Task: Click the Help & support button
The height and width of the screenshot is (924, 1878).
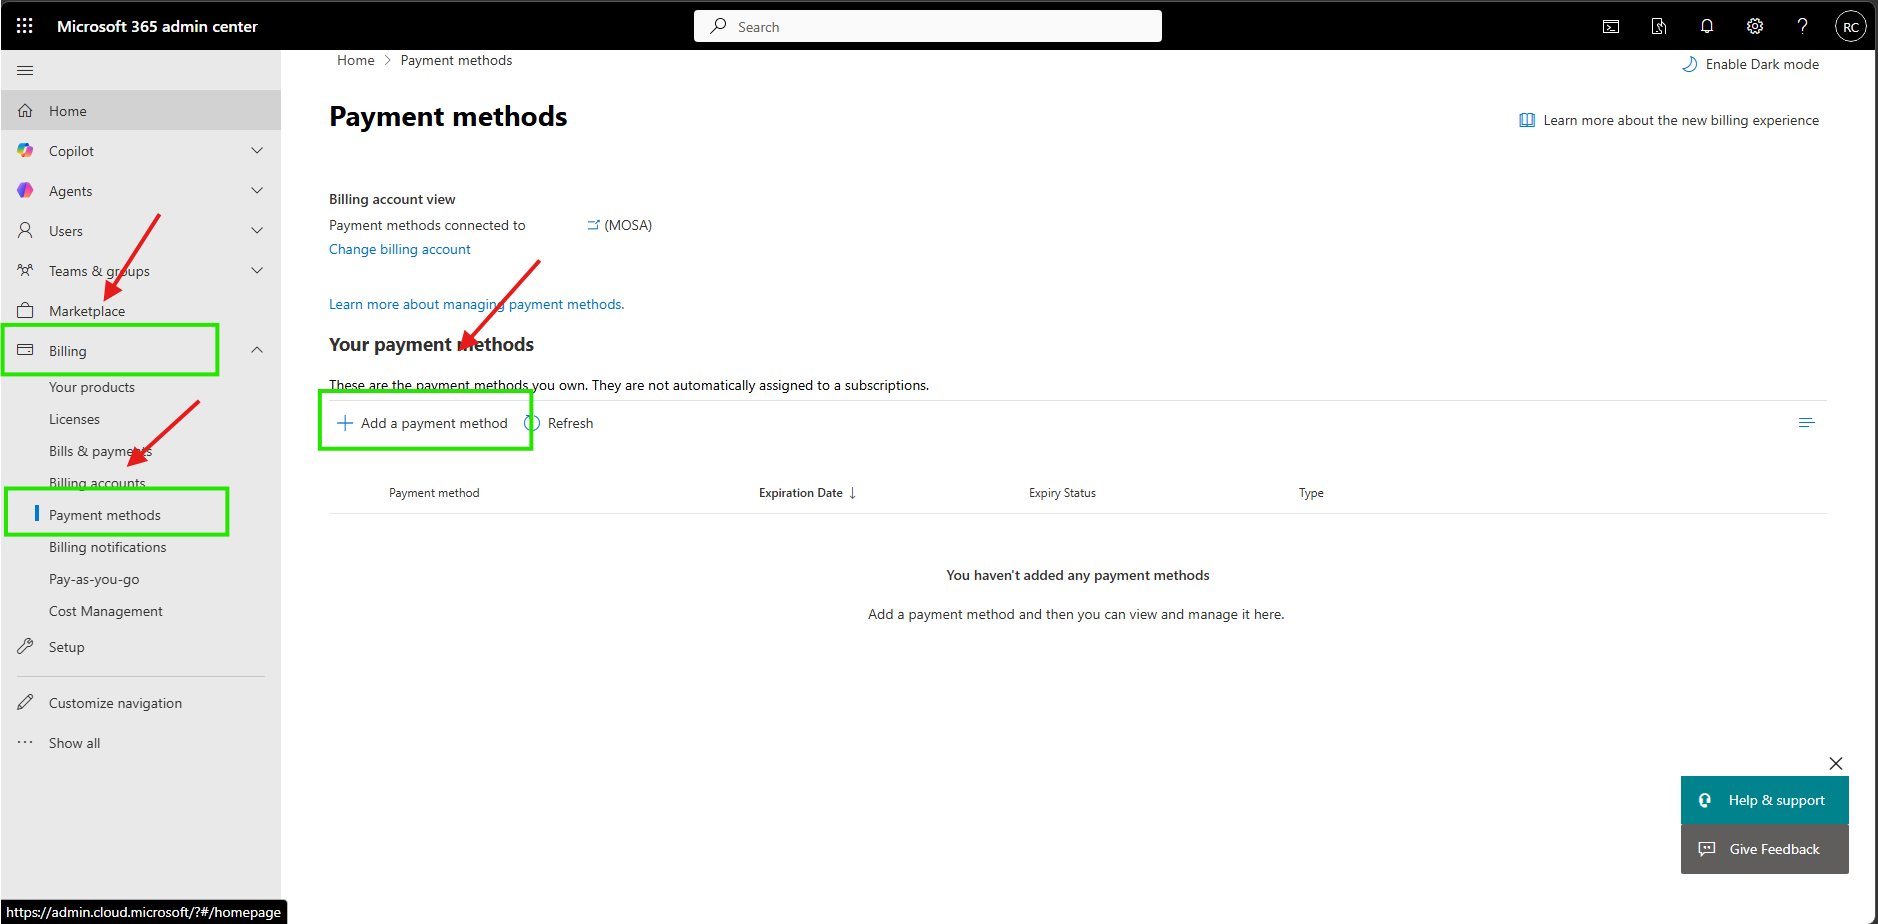Action: [1765, 800]
